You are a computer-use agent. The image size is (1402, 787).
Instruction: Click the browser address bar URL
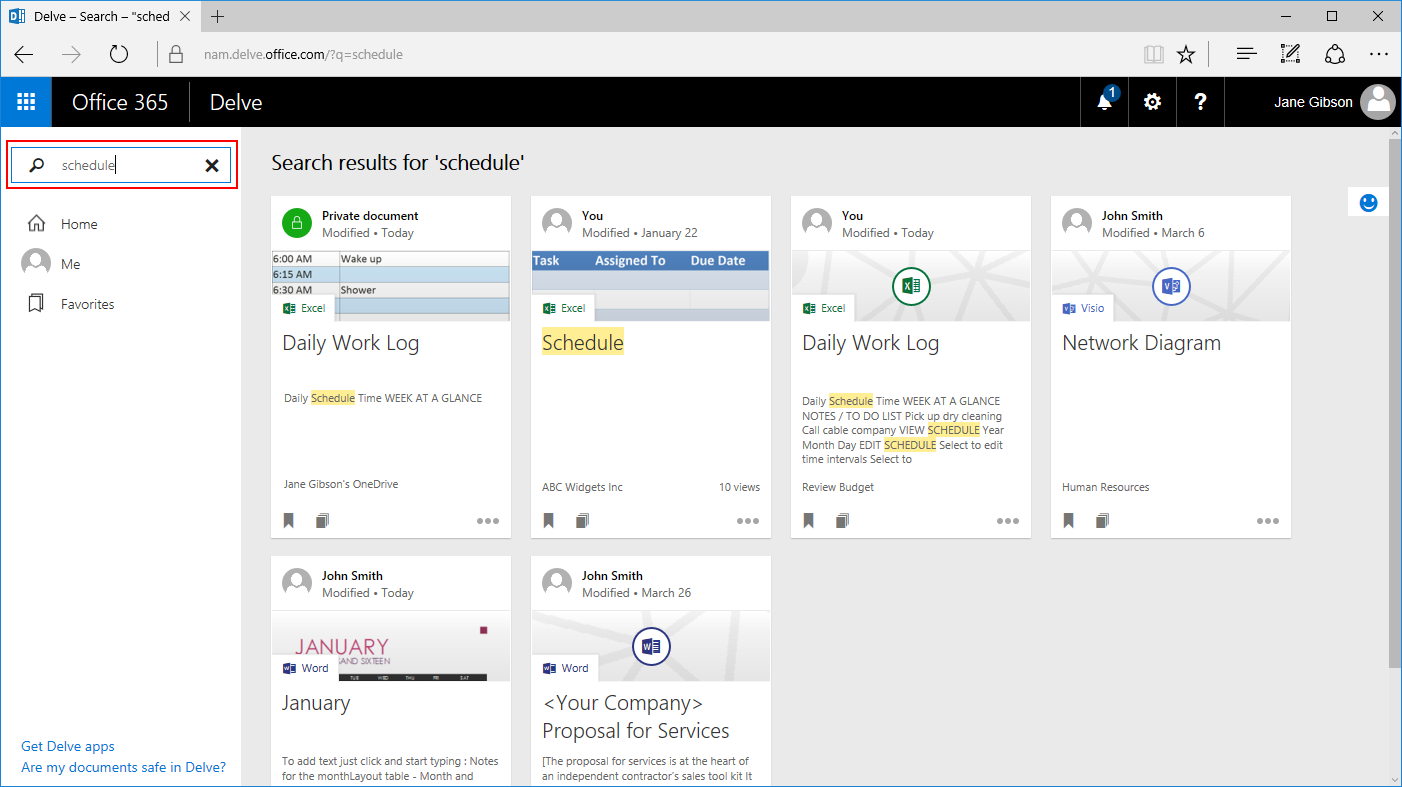coord(303,54)
